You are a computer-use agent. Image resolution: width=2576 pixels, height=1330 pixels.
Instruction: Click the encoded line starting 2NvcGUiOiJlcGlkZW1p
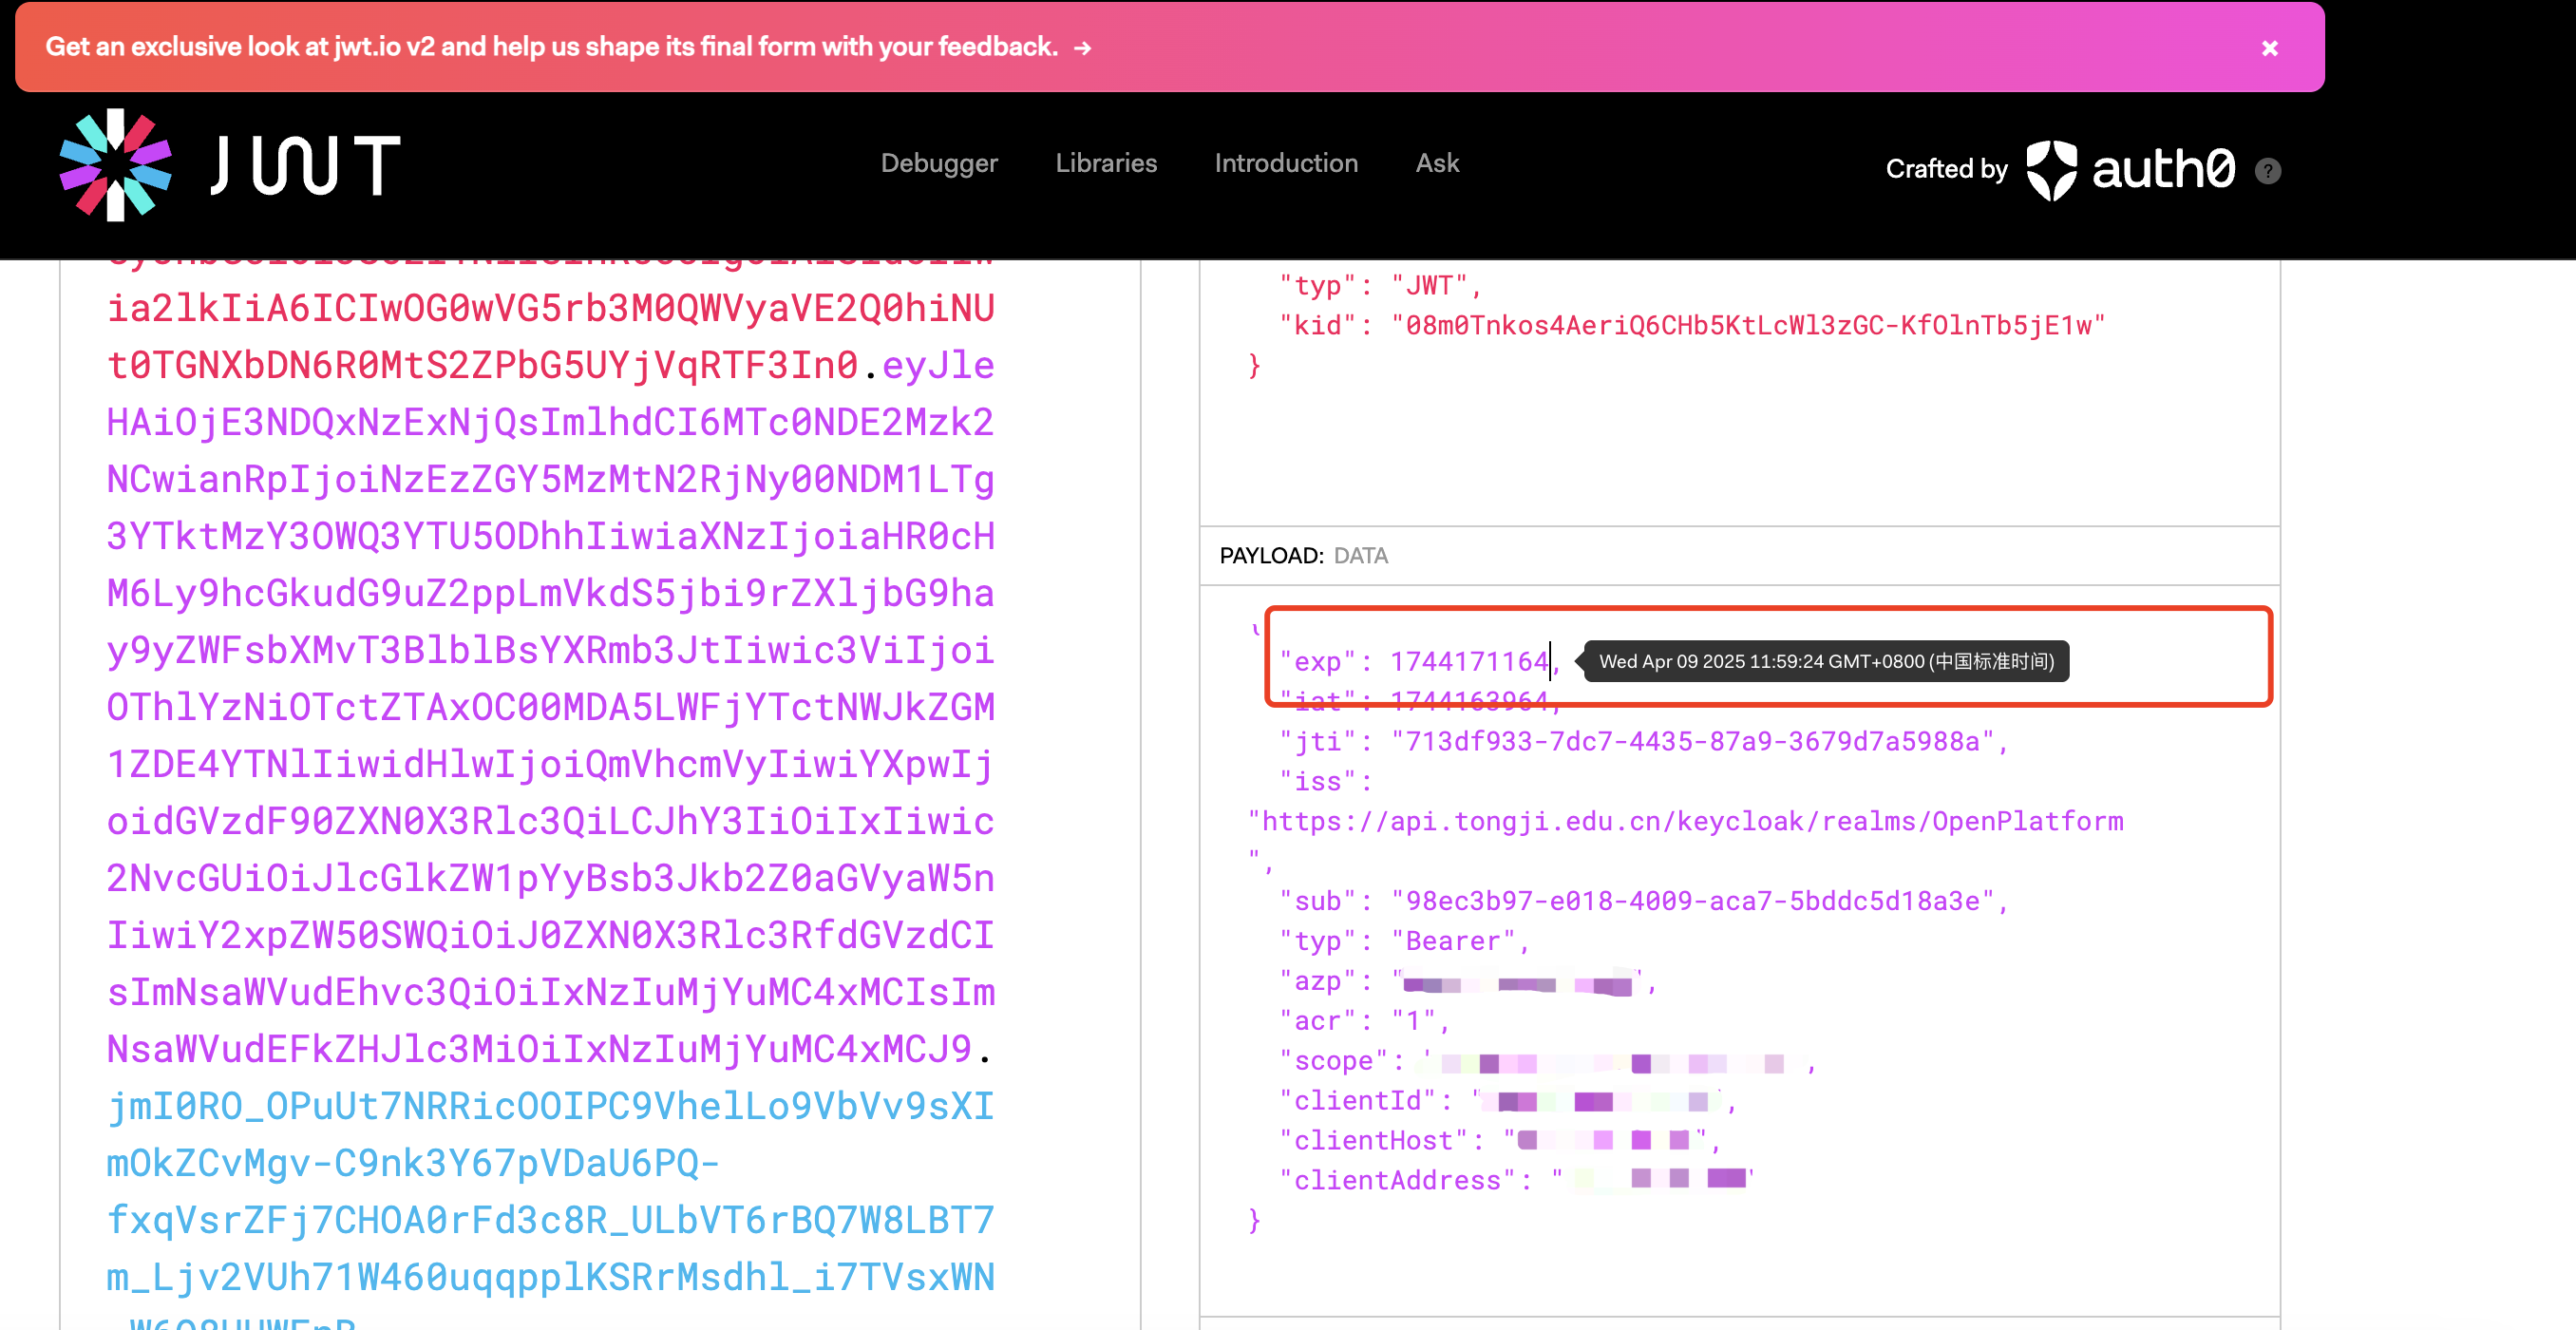tap(550, 878)
